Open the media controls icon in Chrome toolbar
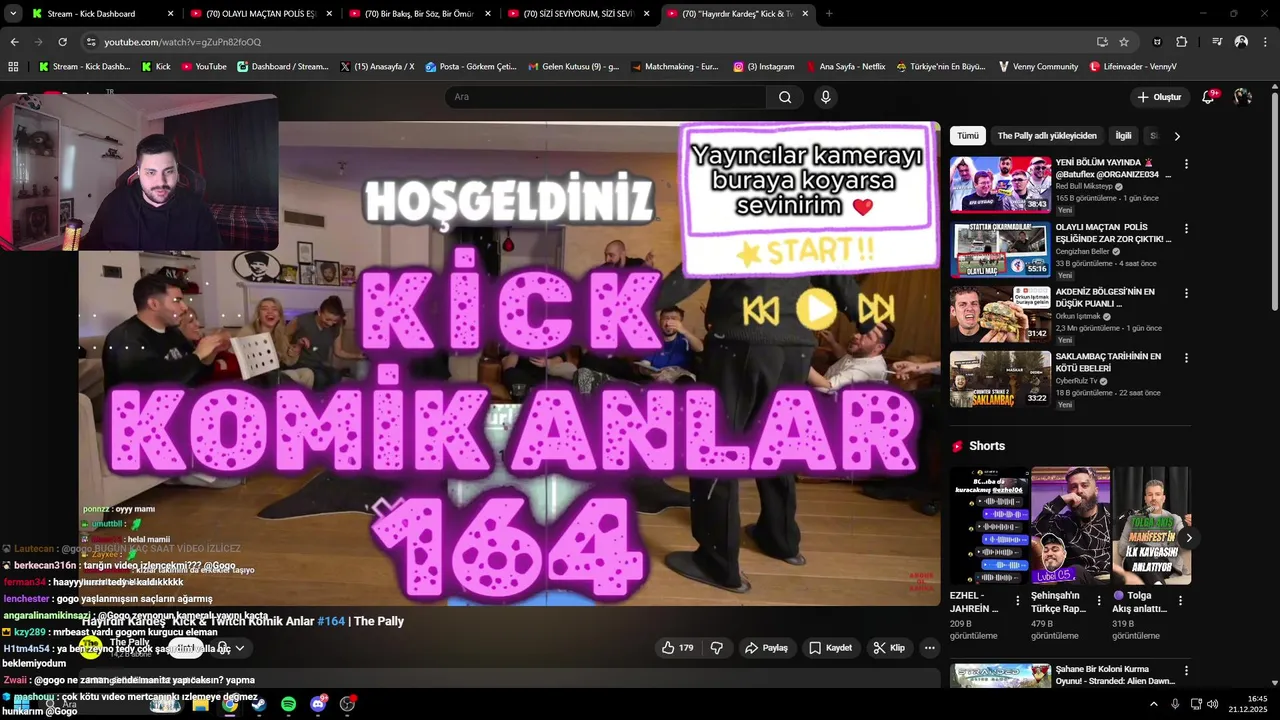1280x720 pixels. (x=1217, y=42)
